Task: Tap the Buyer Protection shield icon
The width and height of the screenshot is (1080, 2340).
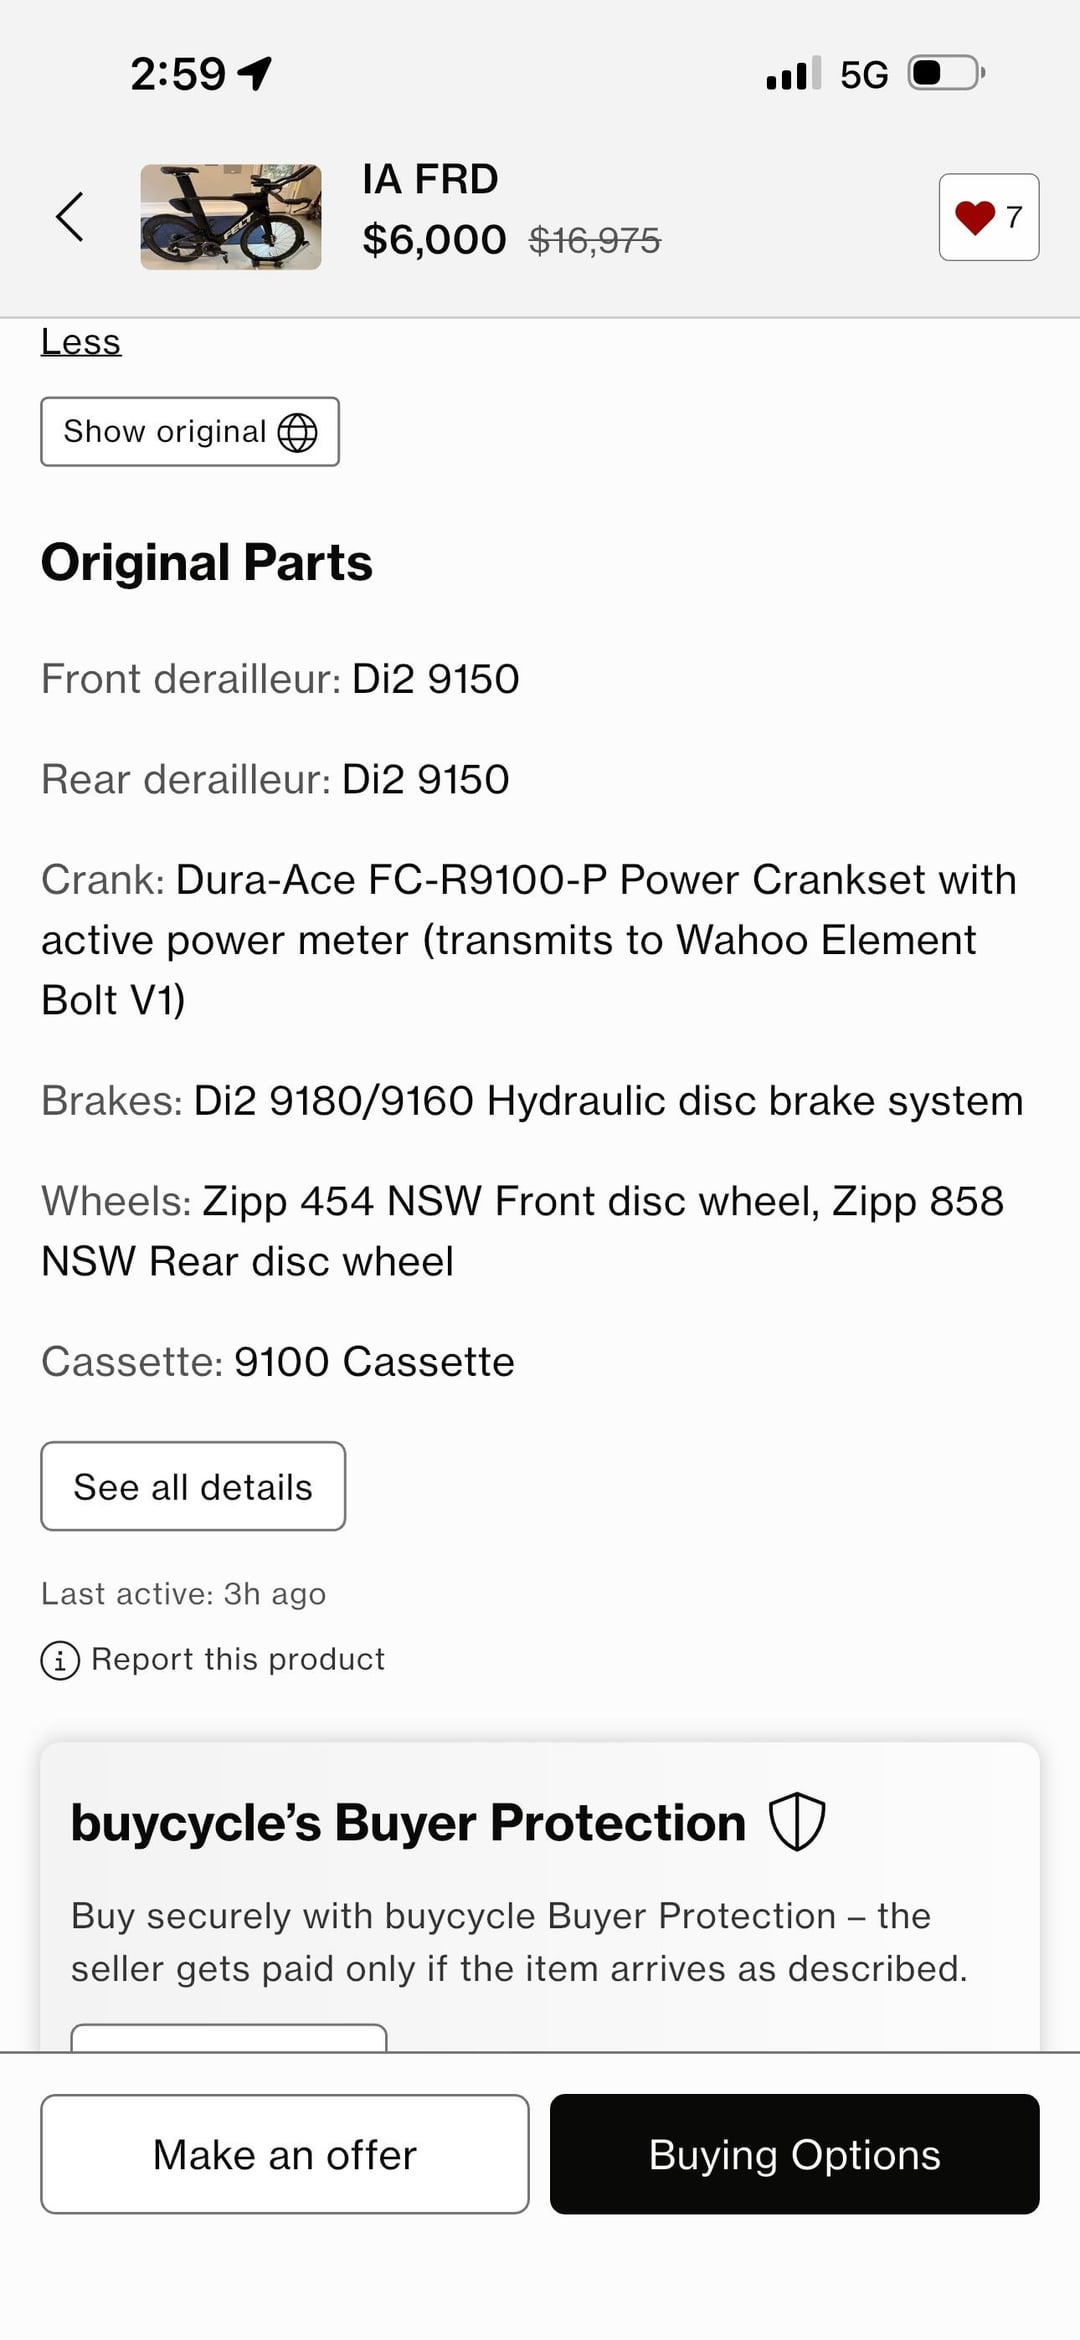Action: [x=797, y=1822]
